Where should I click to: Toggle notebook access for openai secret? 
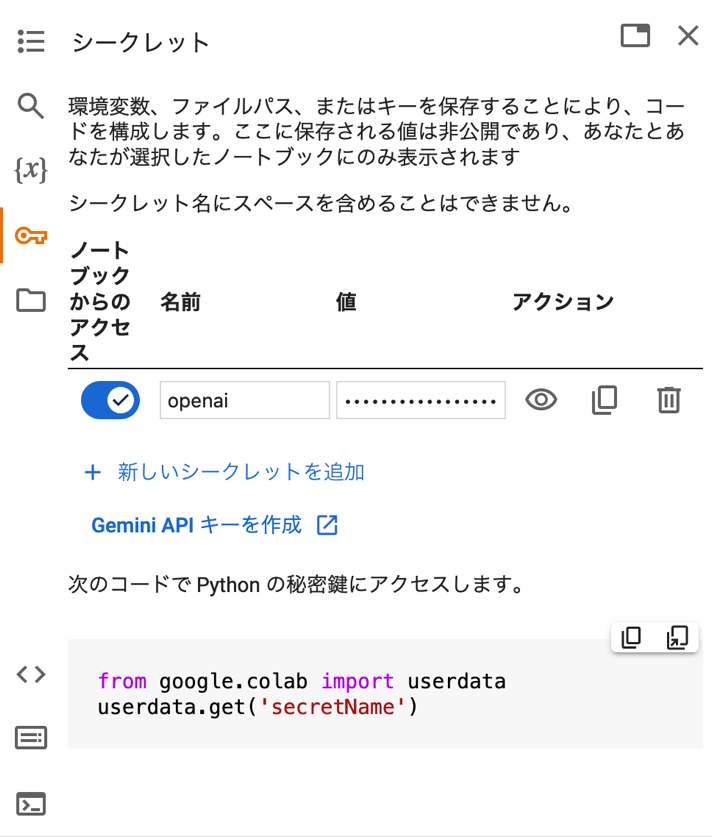coord(110,400)
